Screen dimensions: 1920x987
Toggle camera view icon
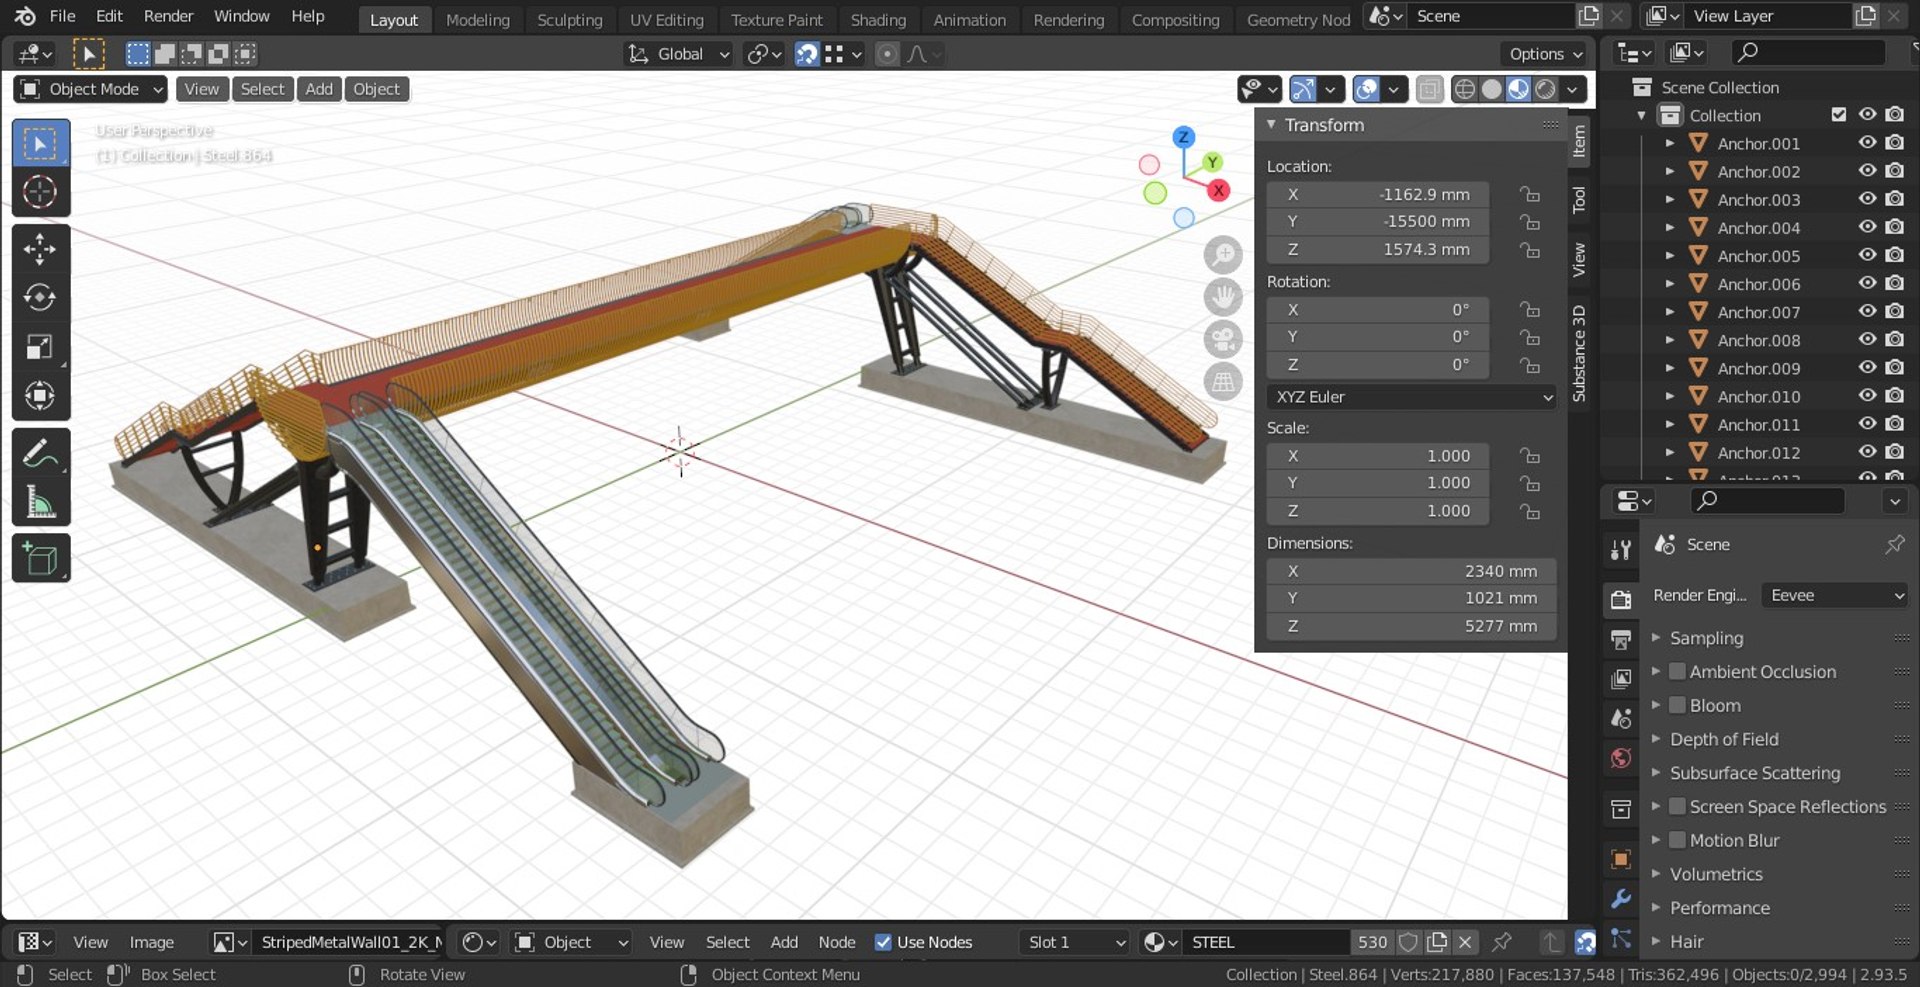point(1223,339)
